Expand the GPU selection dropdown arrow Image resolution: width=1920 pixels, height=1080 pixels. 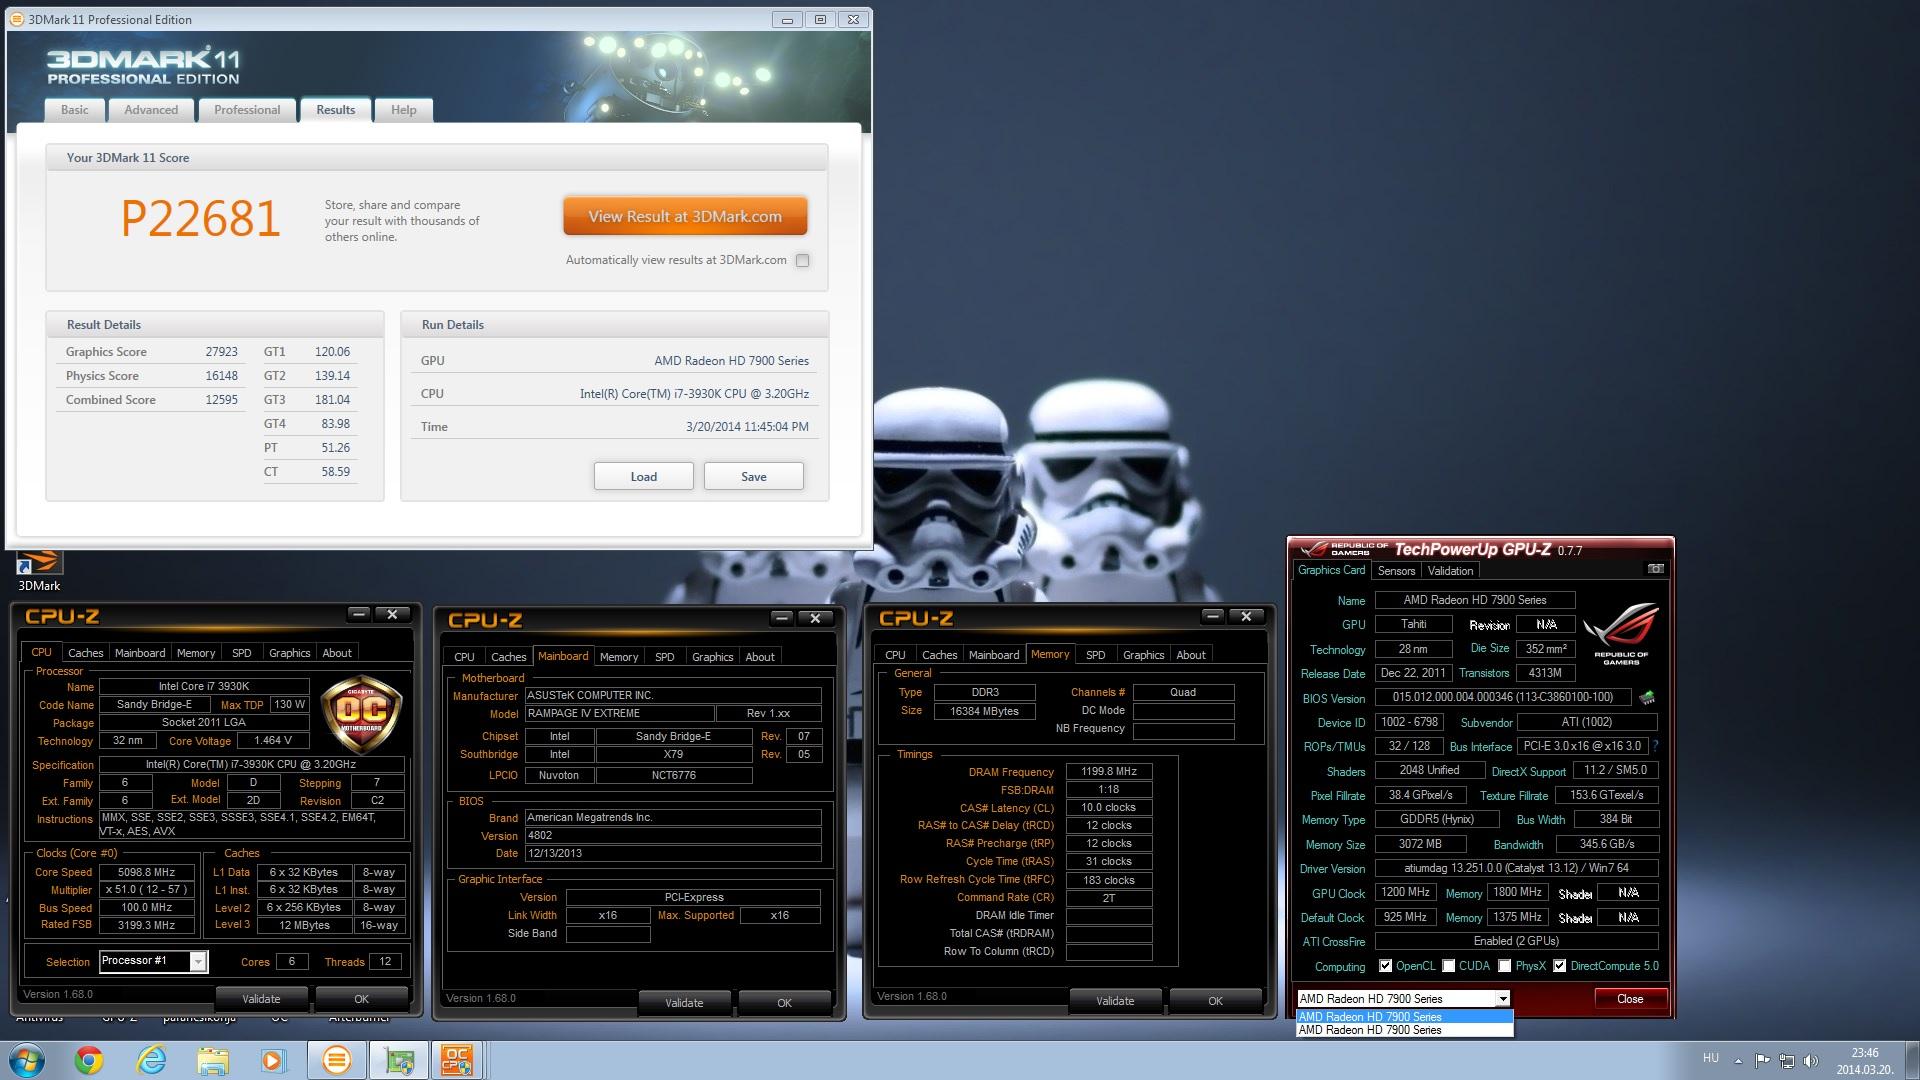[x=1502, y=999]
